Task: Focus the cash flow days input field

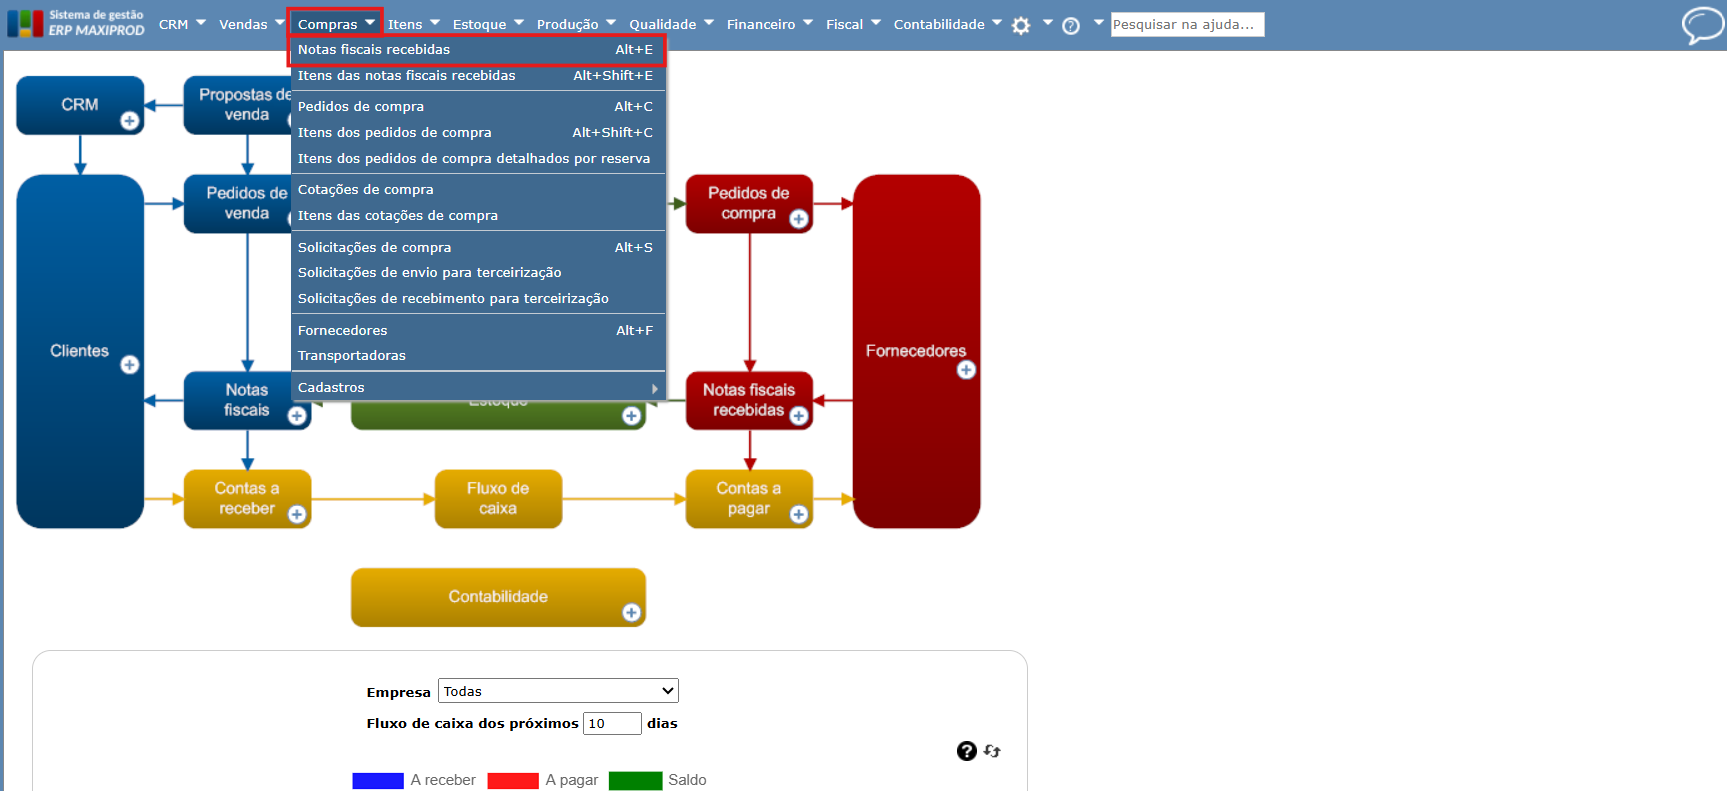Action: (x=612, y=723)
